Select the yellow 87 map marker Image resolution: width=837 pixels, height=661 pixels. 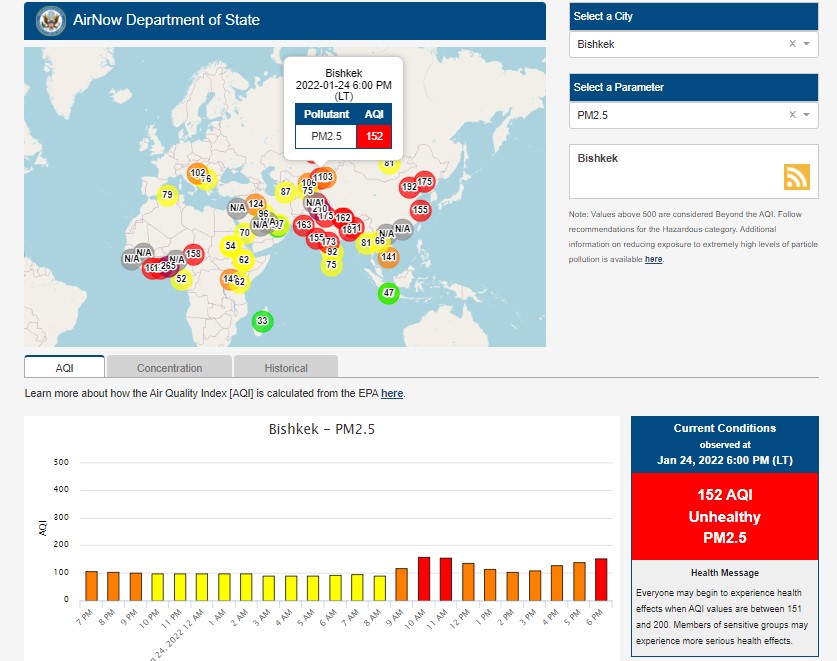click(x=285, y=191)
